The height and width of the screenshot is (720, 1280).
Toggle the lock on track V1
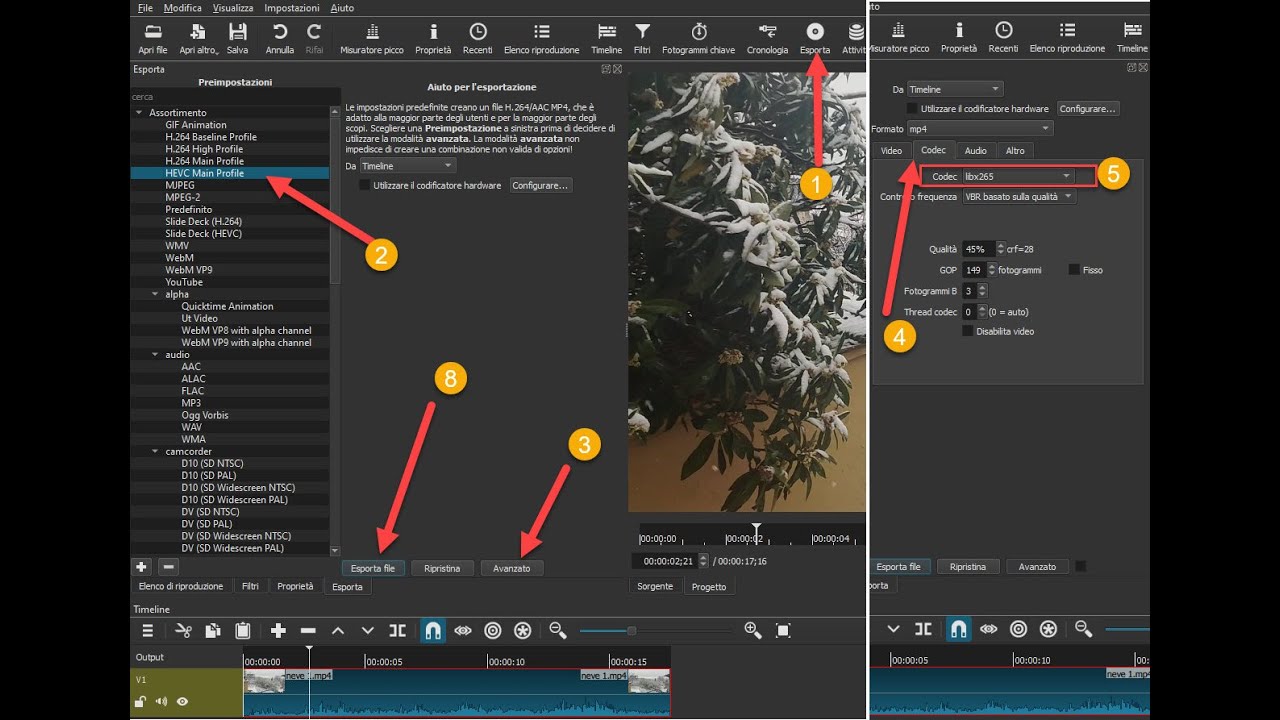tap(141, 702)
